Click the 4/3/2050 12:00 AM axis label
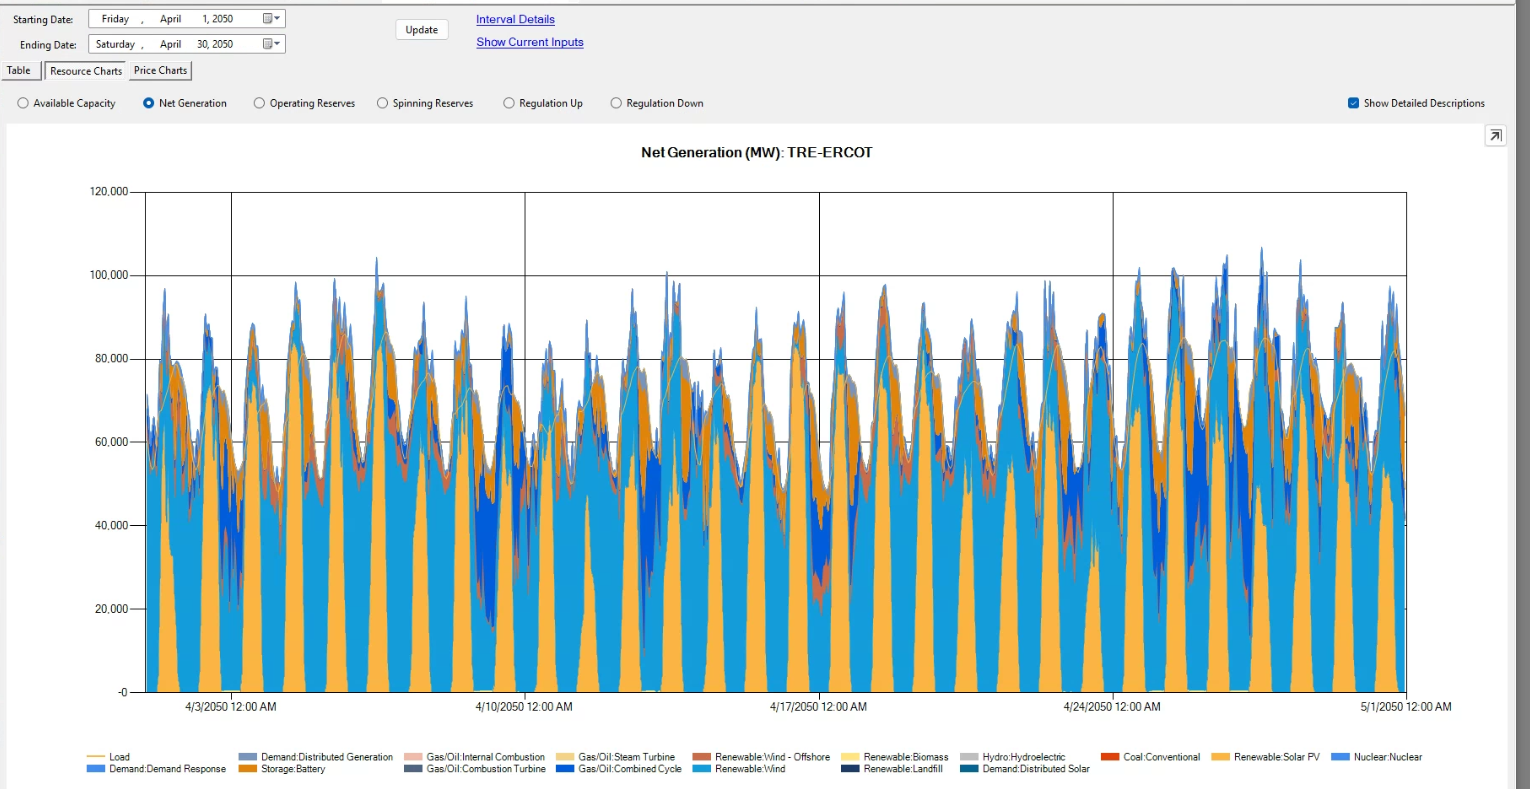Viewport: 1530px width, 789px height. (x=231, y=706)
